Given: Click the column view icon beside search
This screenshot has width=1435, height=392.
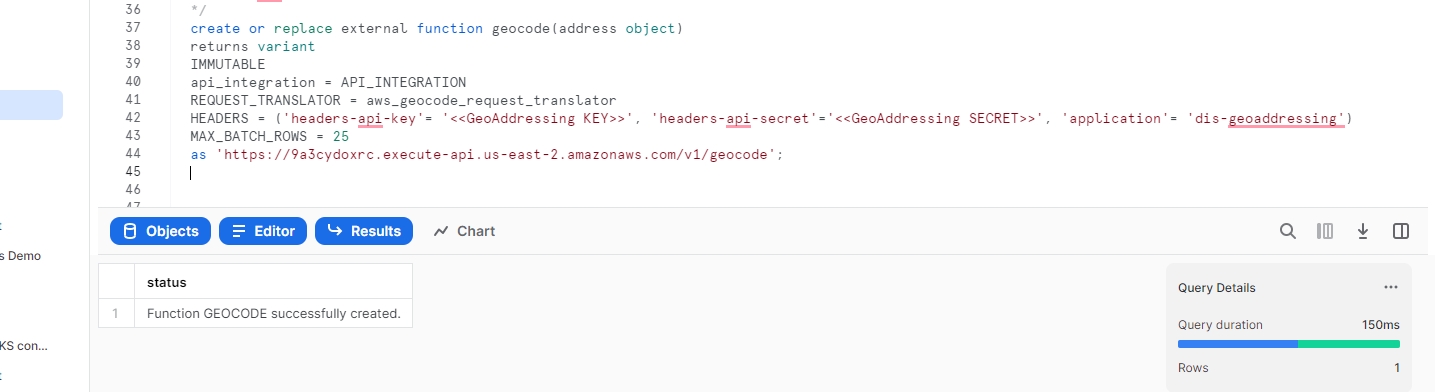Looking at the screenshot, I should point(1325,231).
